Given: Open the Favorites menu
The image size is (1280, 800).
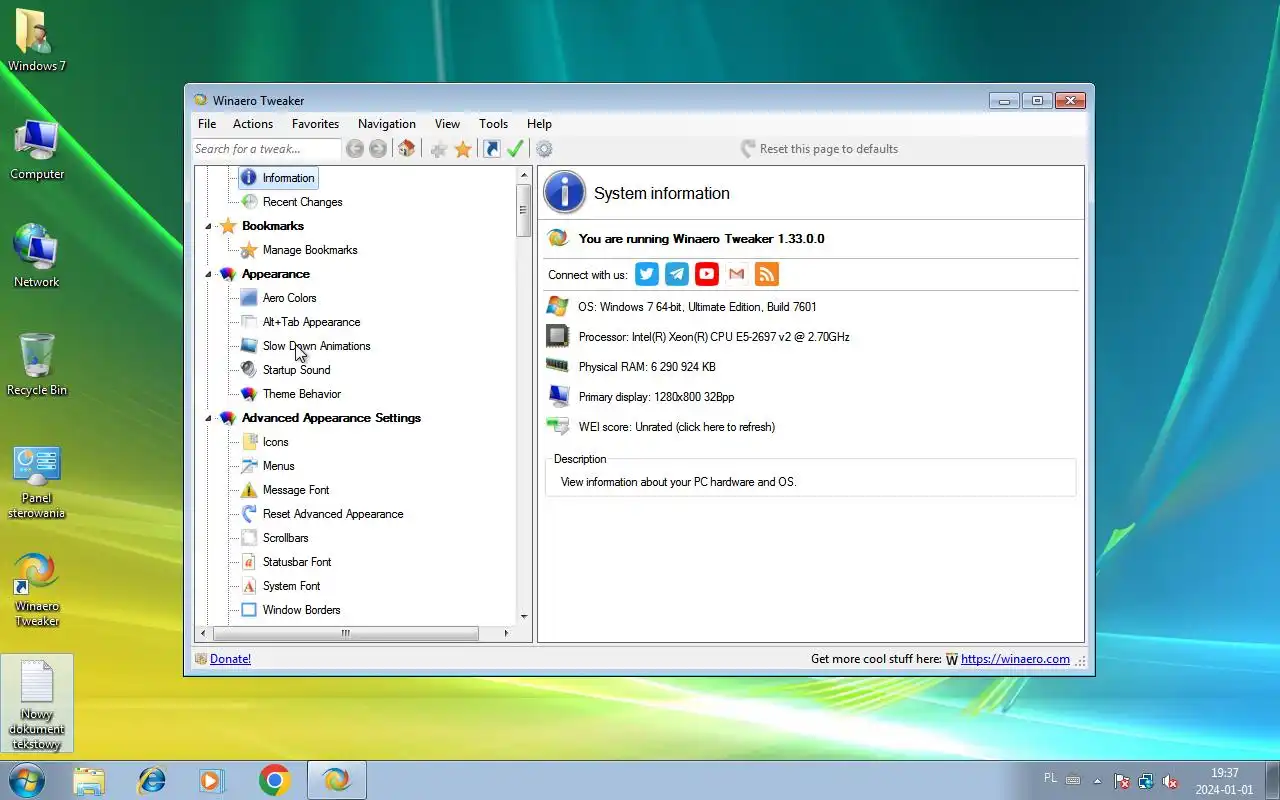Looking at the screenshot, I should point(315,124).
